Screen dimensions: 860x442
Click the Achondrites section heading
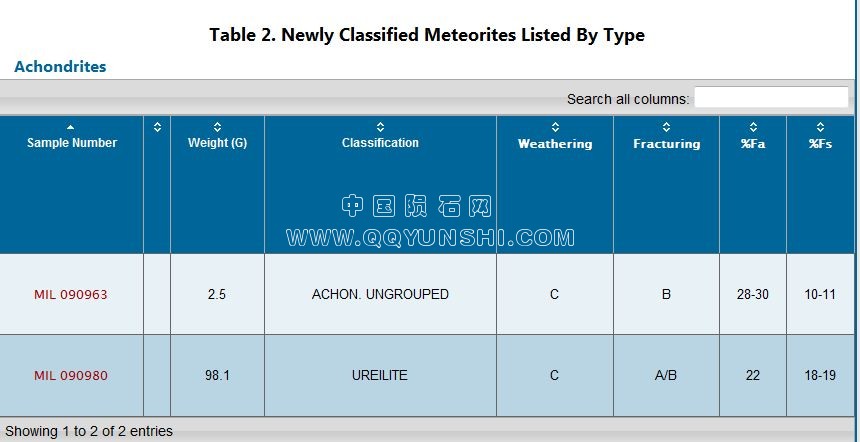coord(60,66)
